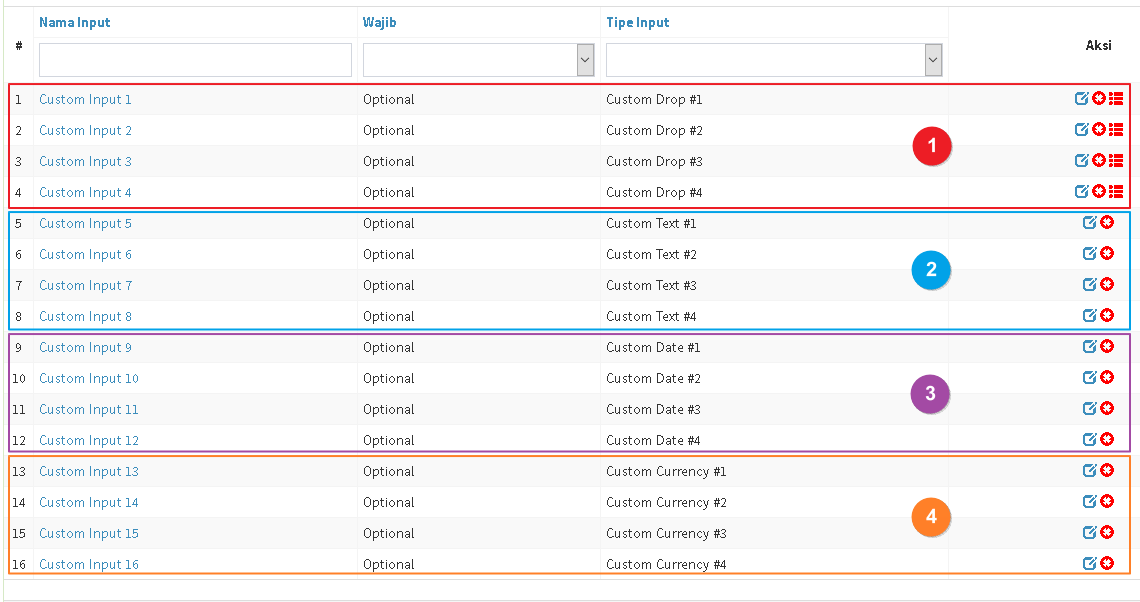Click the edit icon for Custom Currency #1
The width and height of the screenshot is (1140, 602).
(x=1090, y=471)
